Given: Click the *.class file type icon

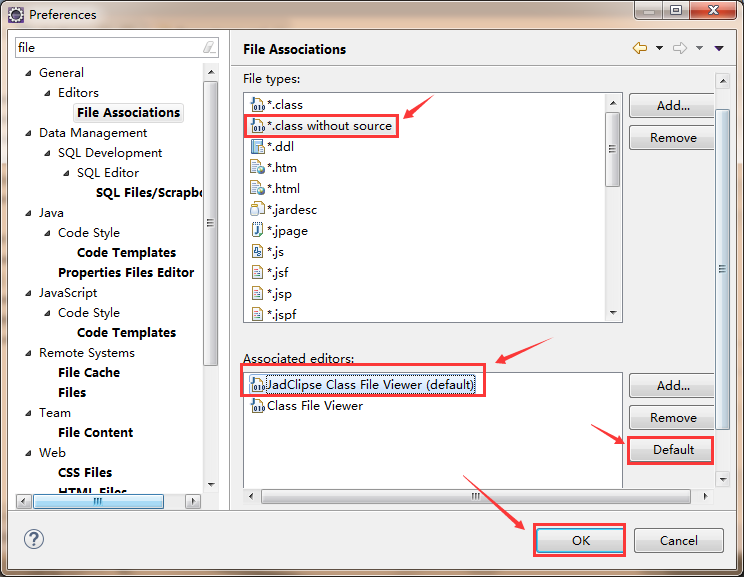Looking at the screenshot, I should click(258, 104).
